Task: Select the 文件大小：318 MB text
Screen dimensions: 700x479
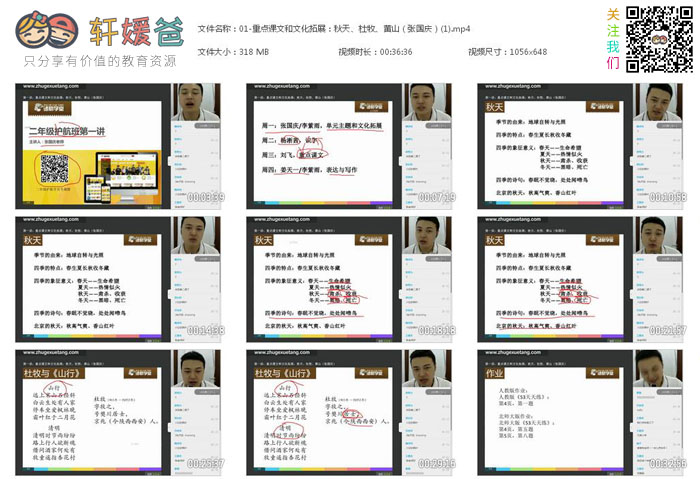Action: tap(233, 52)
